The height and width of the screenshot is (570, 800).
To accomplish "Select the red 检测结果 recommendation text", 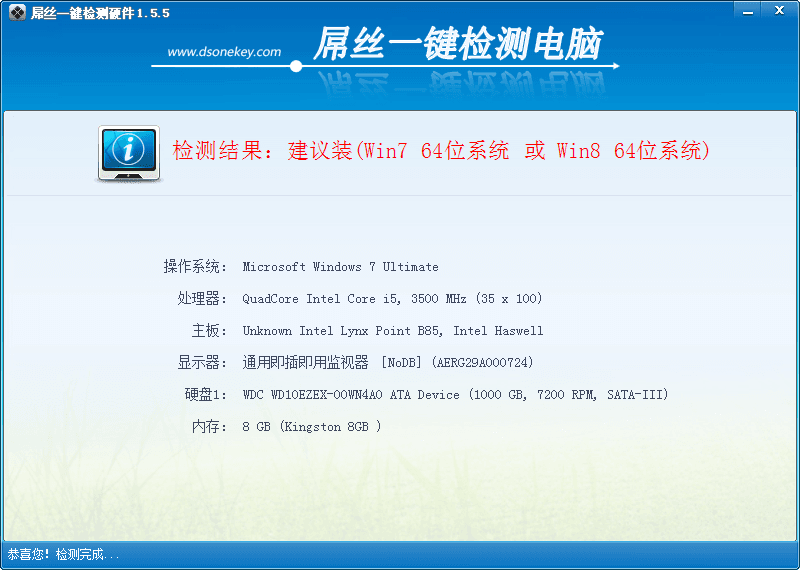I will pyautogui.click(x=441, y=151).
